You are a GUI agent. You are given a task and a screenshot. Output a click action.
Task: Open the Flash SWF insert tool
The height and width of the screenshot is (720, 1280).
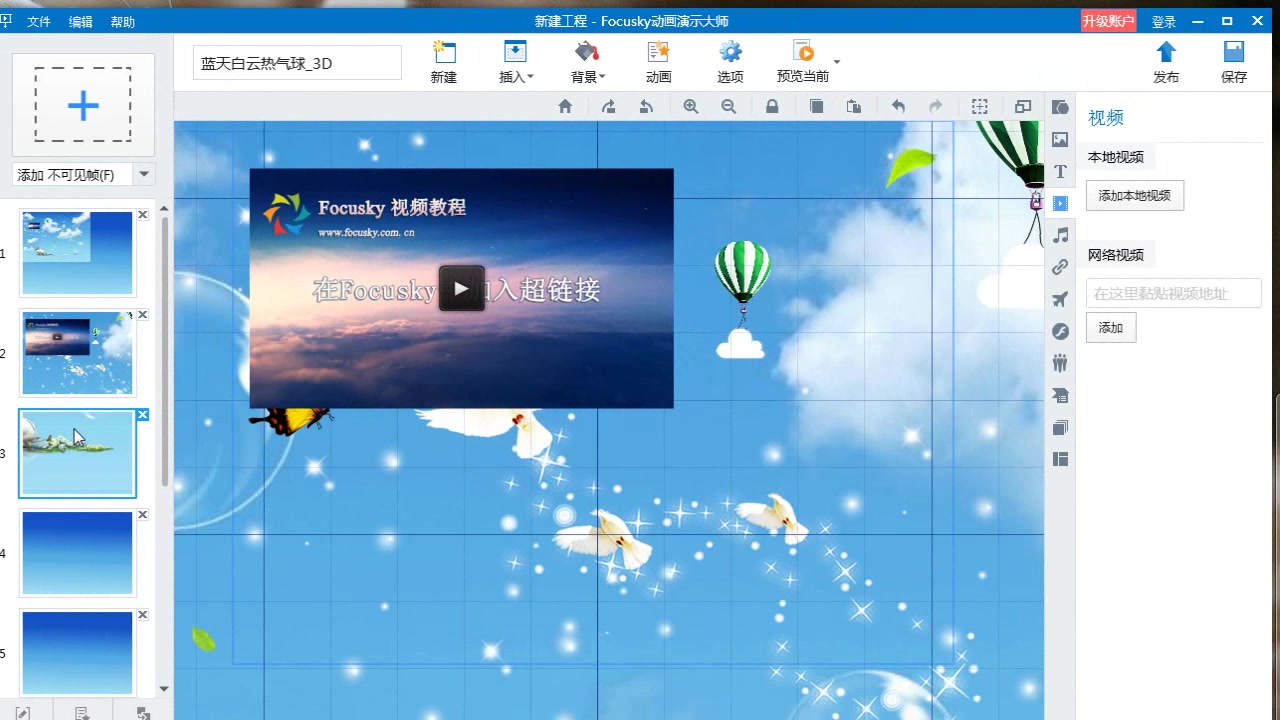pyautogui.click(x=1061, y=331)
